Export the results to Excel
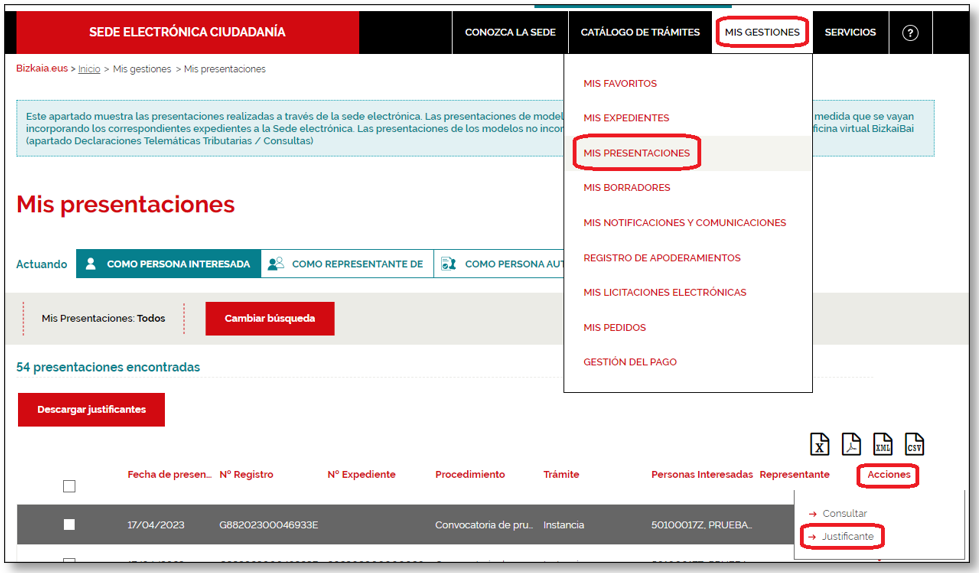This screenshot has width=979, height=573. [x=819, y=444]
